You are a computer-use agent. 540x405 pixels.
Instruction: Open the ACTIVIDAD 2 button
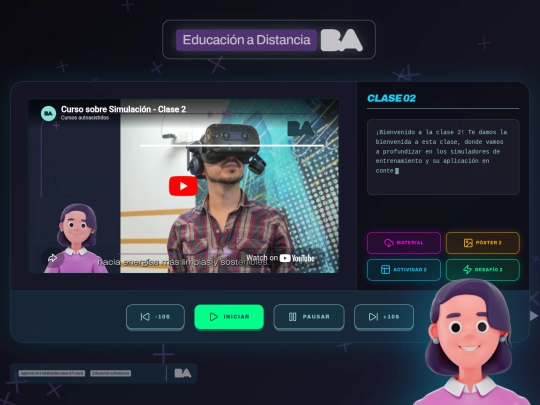pyautogui.click(x=404, y=270)
